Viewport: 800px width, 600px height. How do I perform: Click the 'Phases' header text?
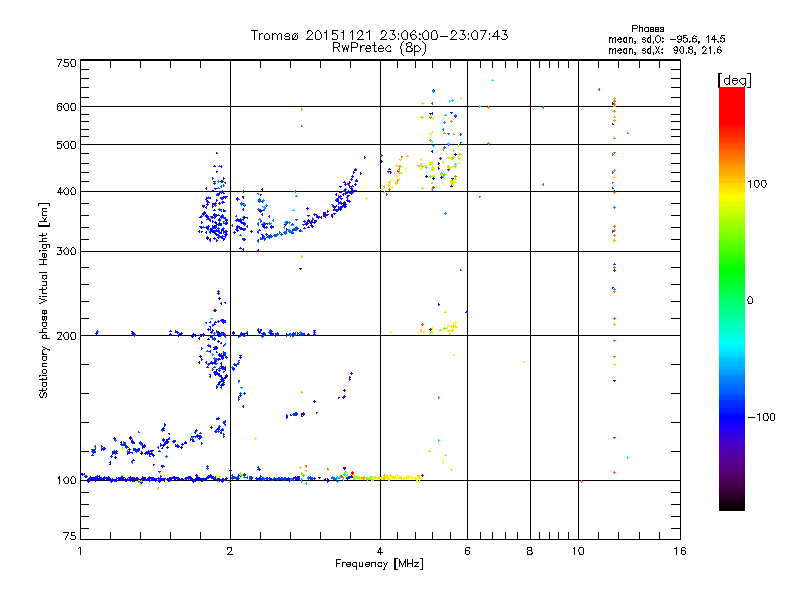[x=647, y=29]
